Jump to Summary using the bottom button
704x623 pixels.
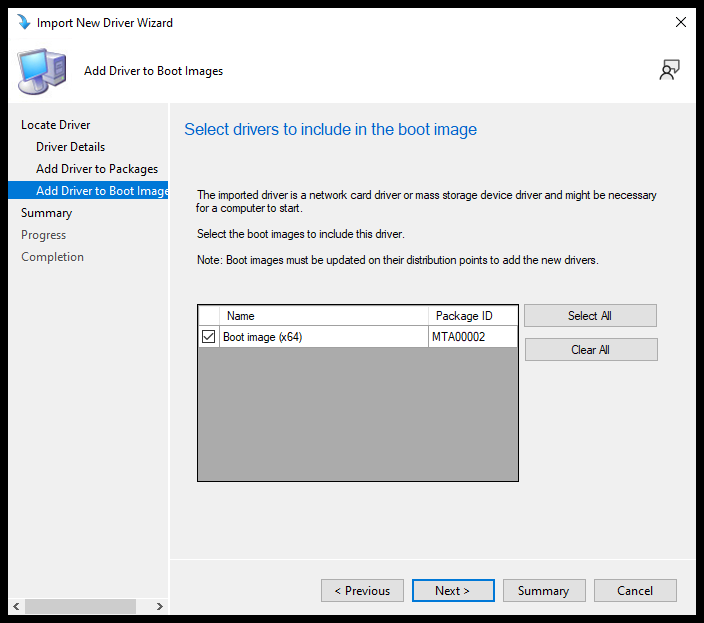544,591
